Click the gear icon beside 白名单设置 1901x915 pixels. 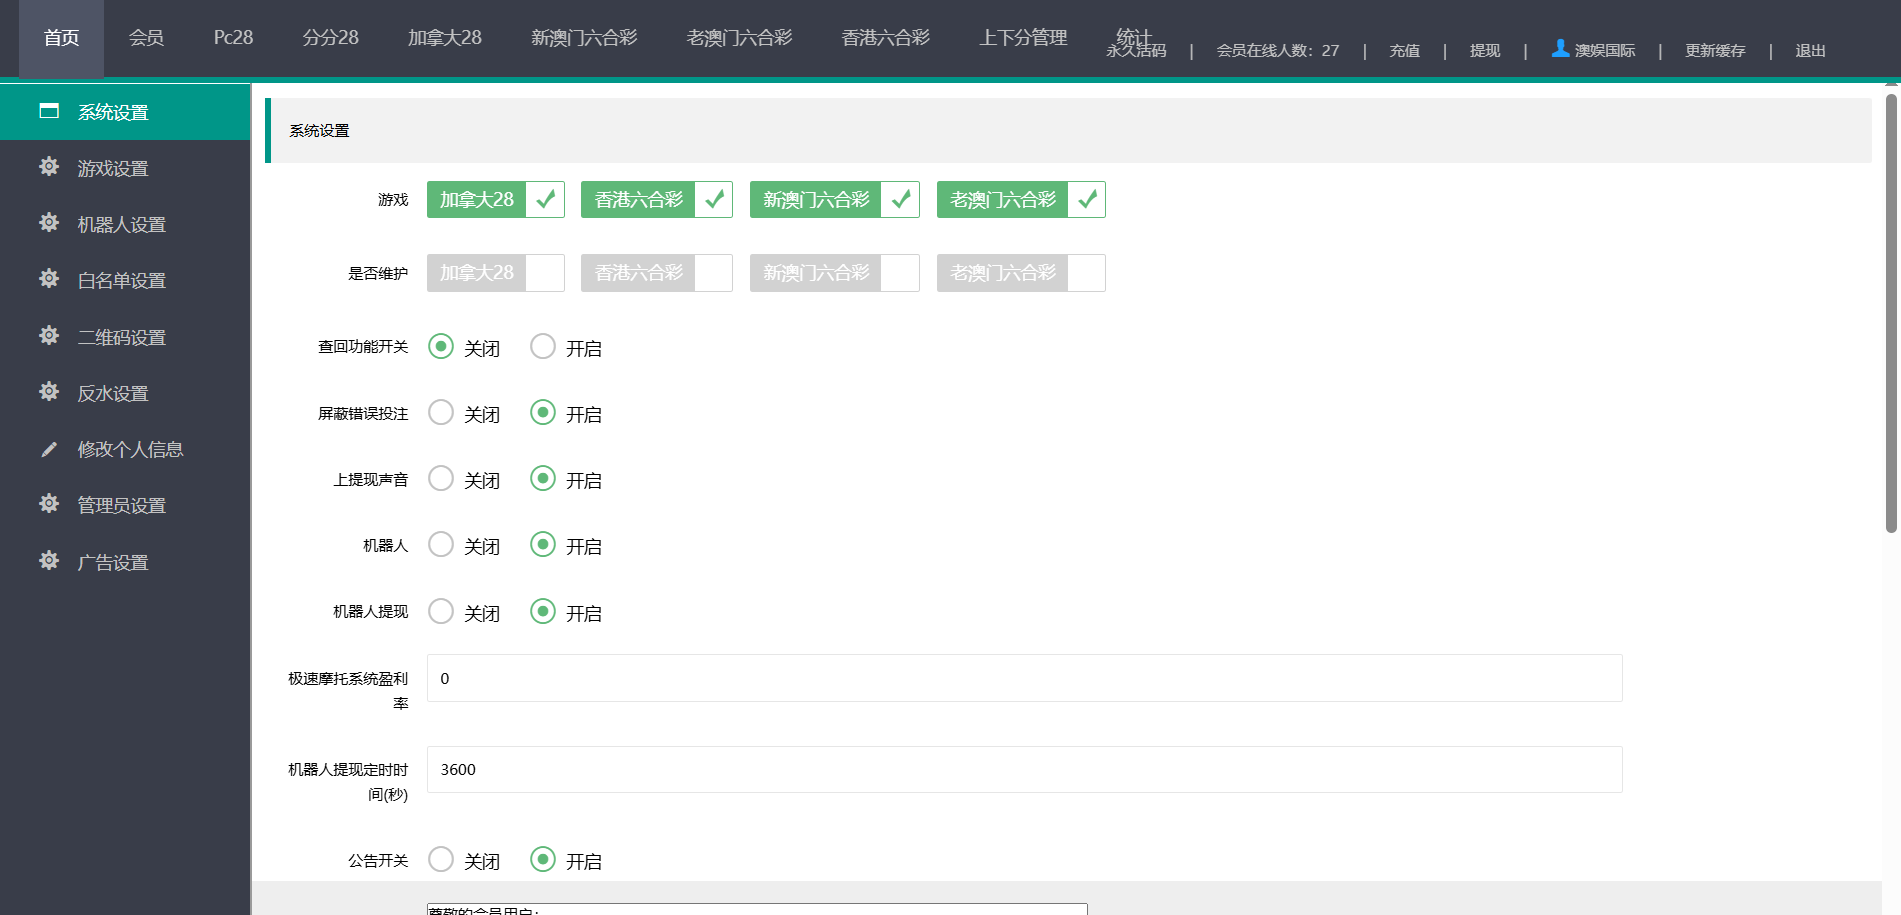pyautogui.click(x=49, y=279)
